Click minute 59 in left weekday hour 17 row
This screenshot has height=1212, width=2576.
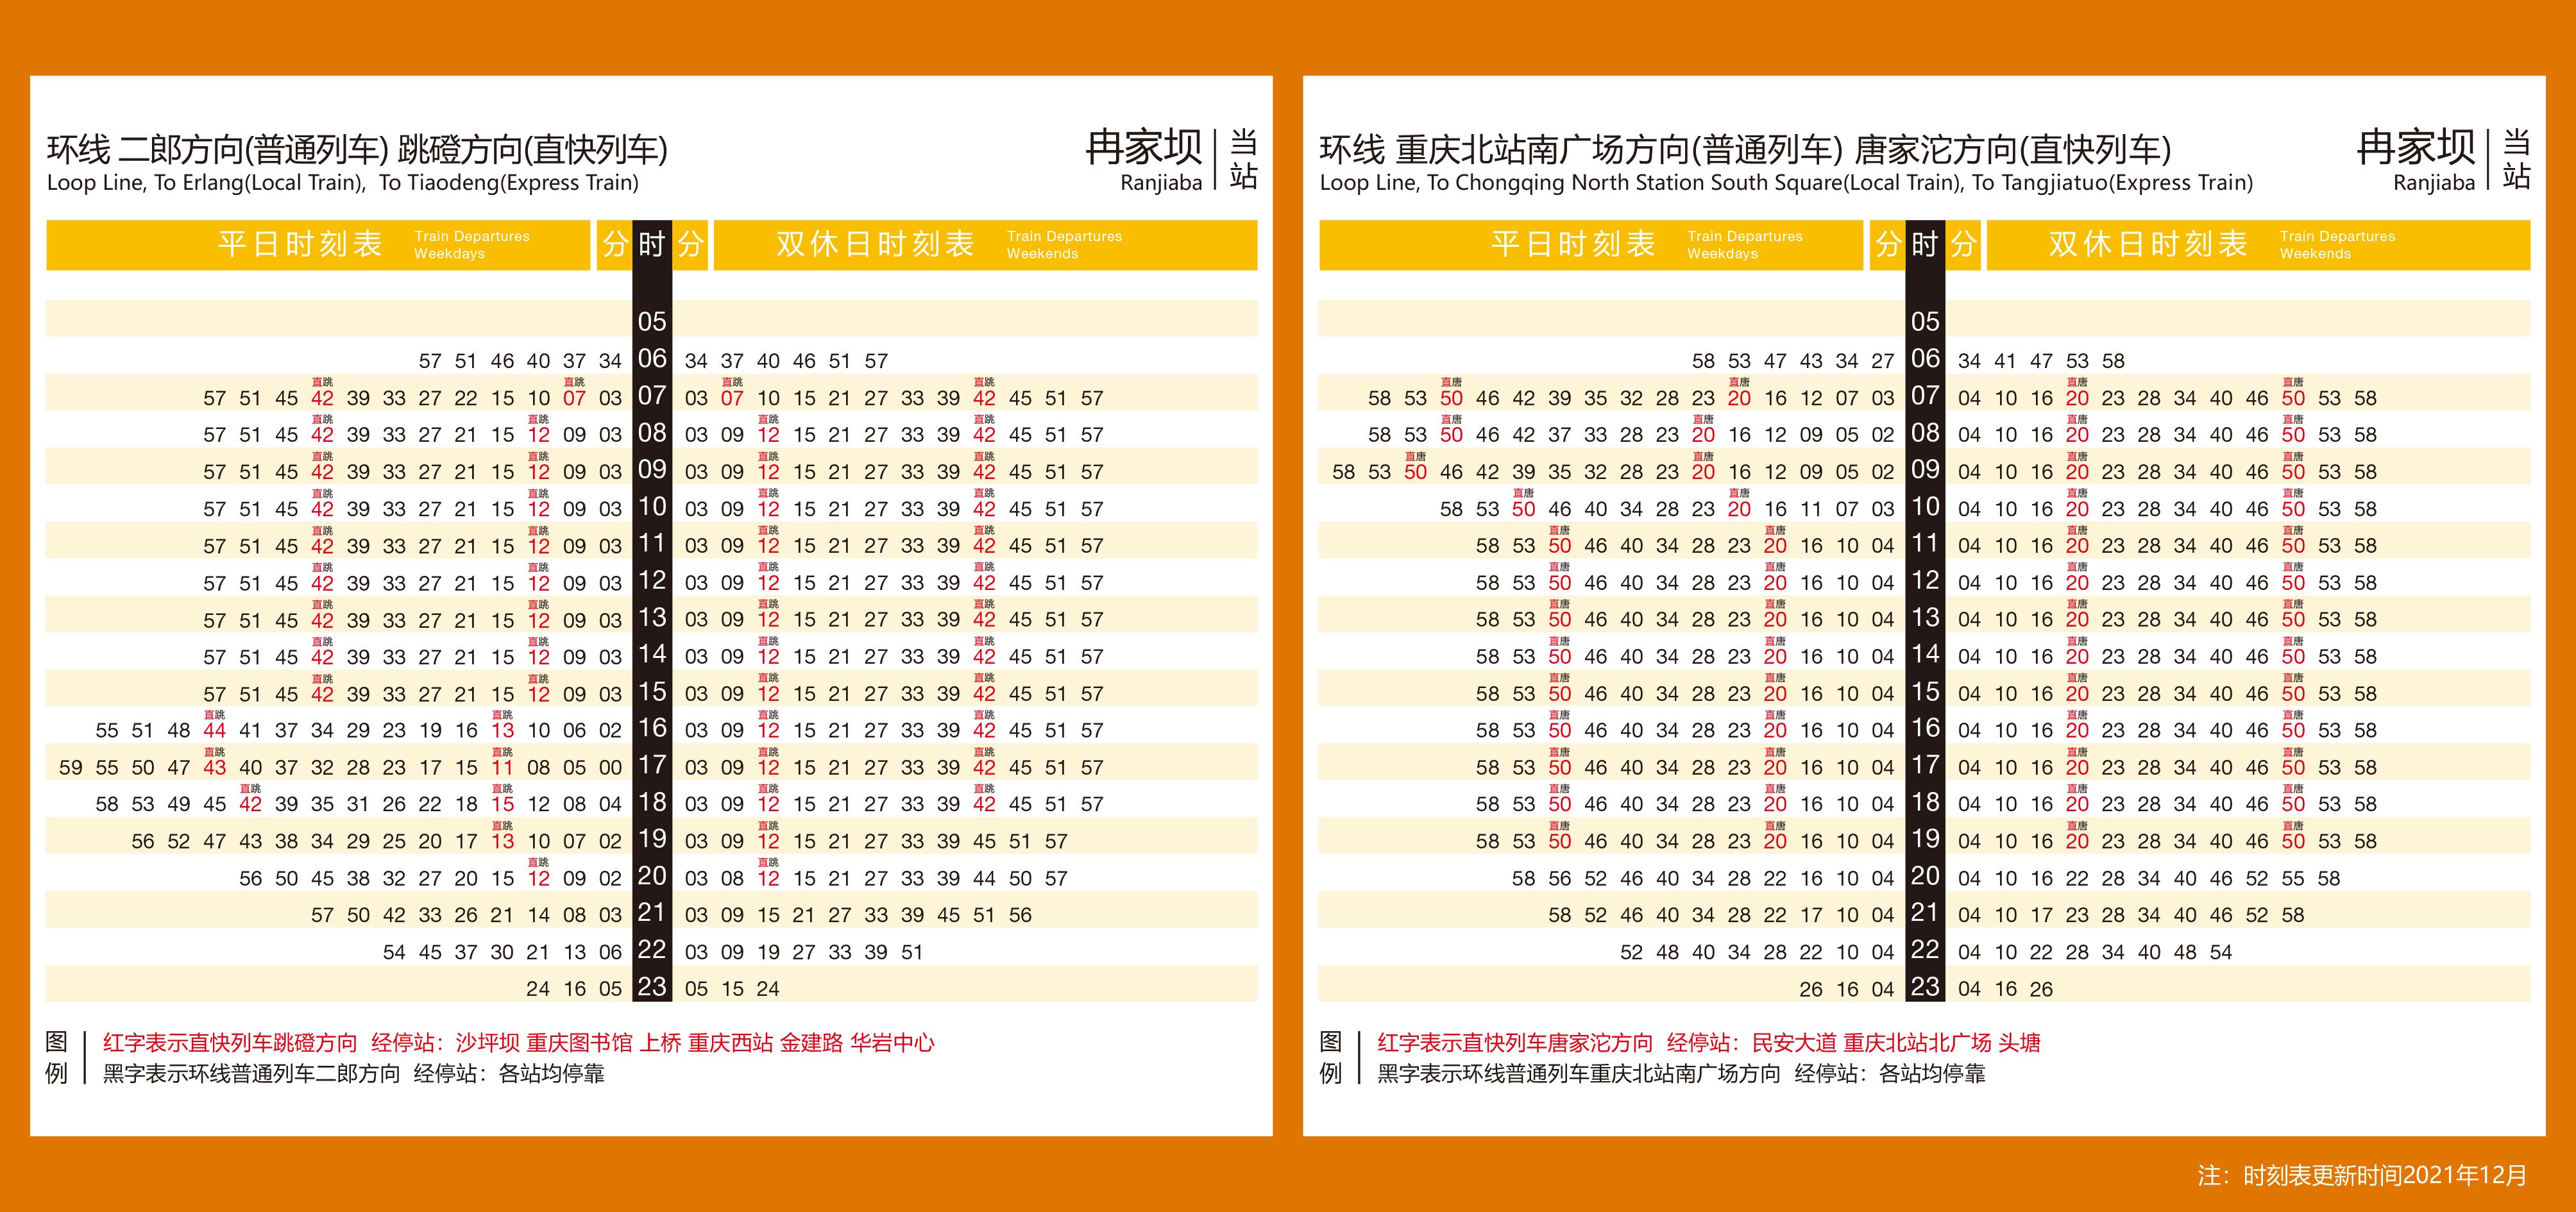click(71, 767)
